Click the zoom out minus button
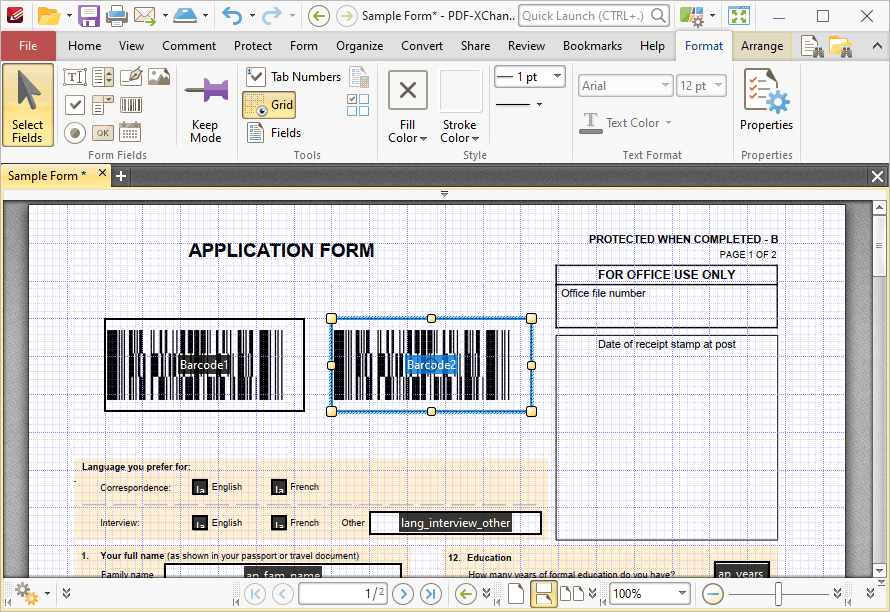The image size is (890, 612). click(x=712, y=594)
